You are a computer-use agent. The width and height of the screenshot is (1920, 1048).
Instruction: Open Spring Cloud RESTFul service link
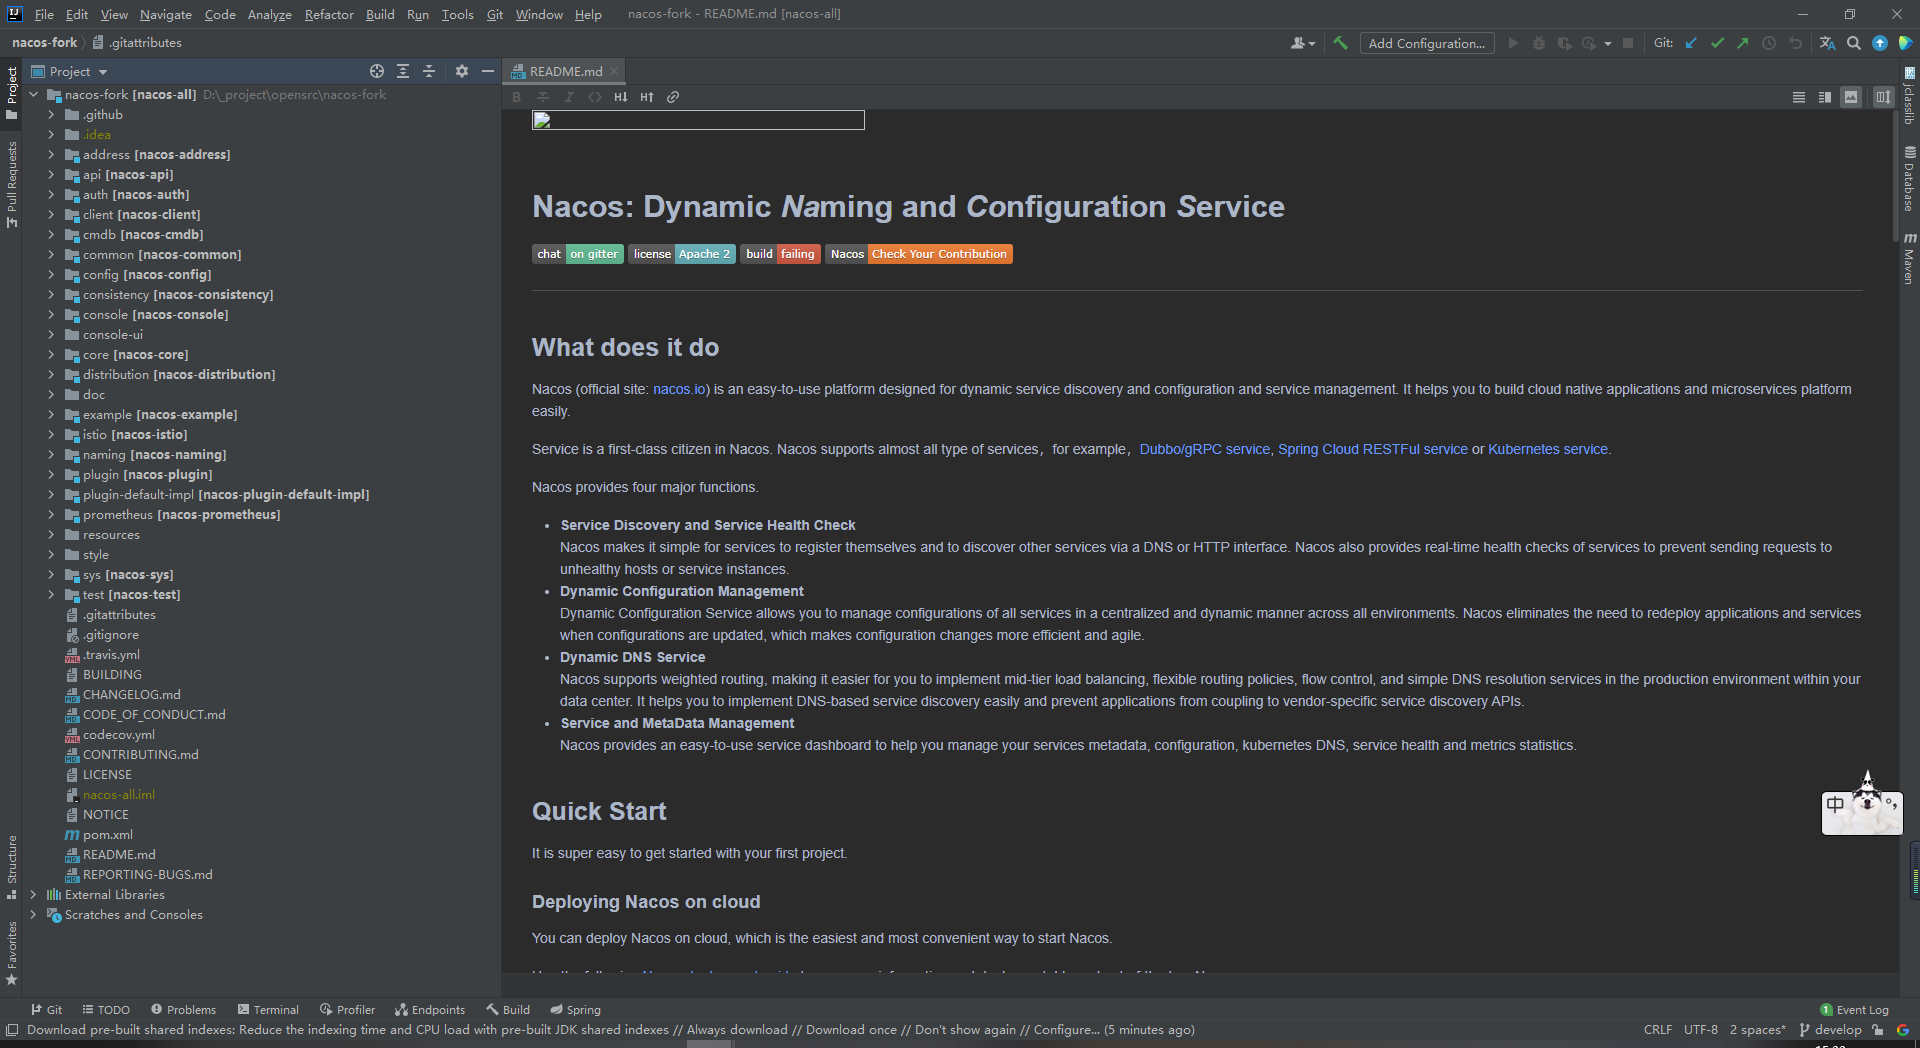pyautogui.click(x=1373, y=449)
